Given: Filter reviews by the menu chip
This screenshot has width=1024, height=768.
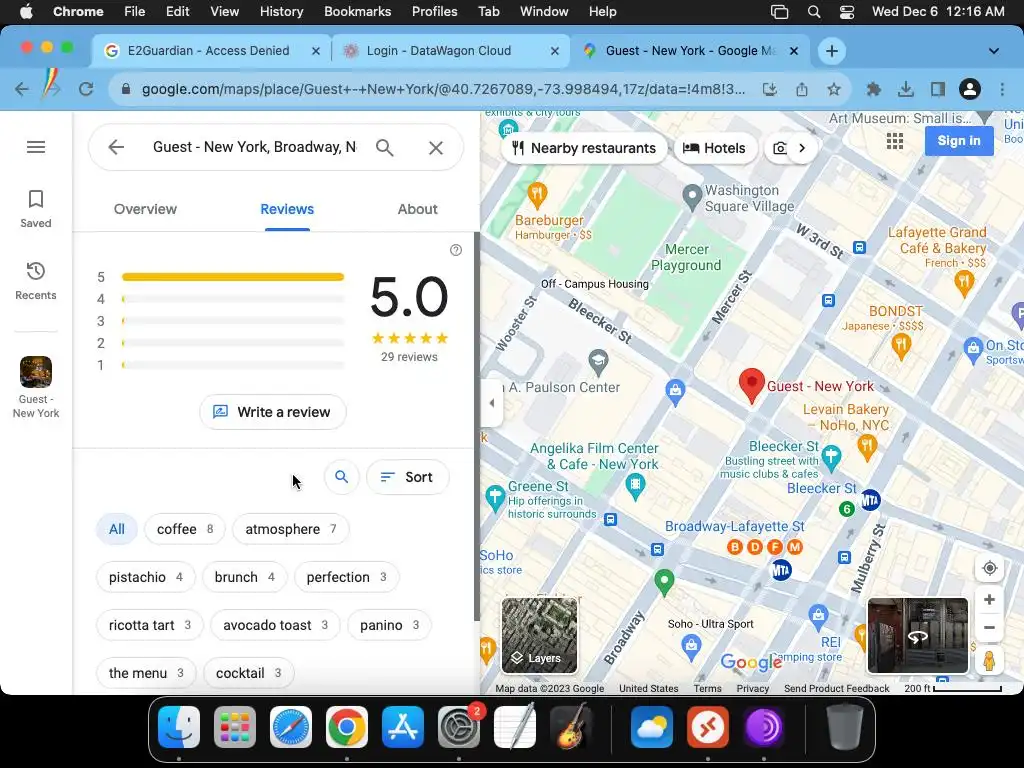Looking at the screenshot, I should 146,673.
